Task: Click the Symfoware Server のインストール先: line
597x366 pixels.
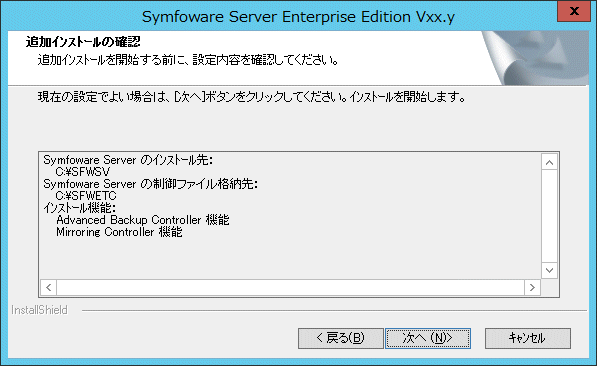Action: tap(128, 160)
